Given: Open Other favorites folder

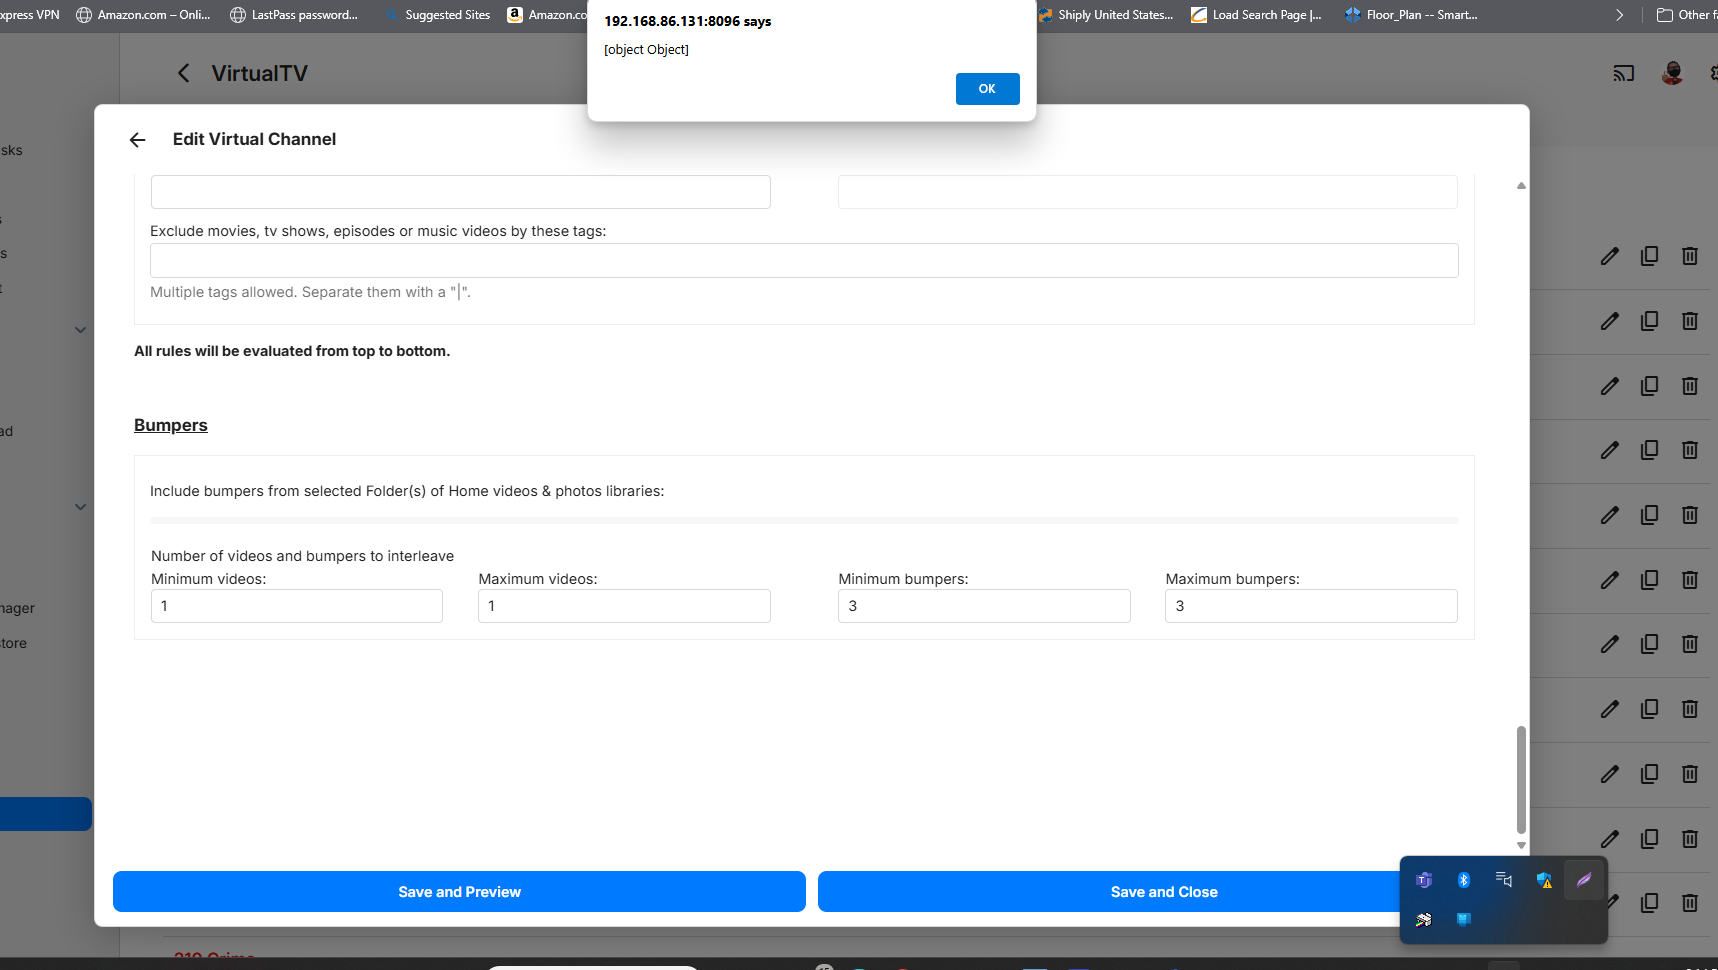Looking at the screenshot, I should (x=1686, y=15).
